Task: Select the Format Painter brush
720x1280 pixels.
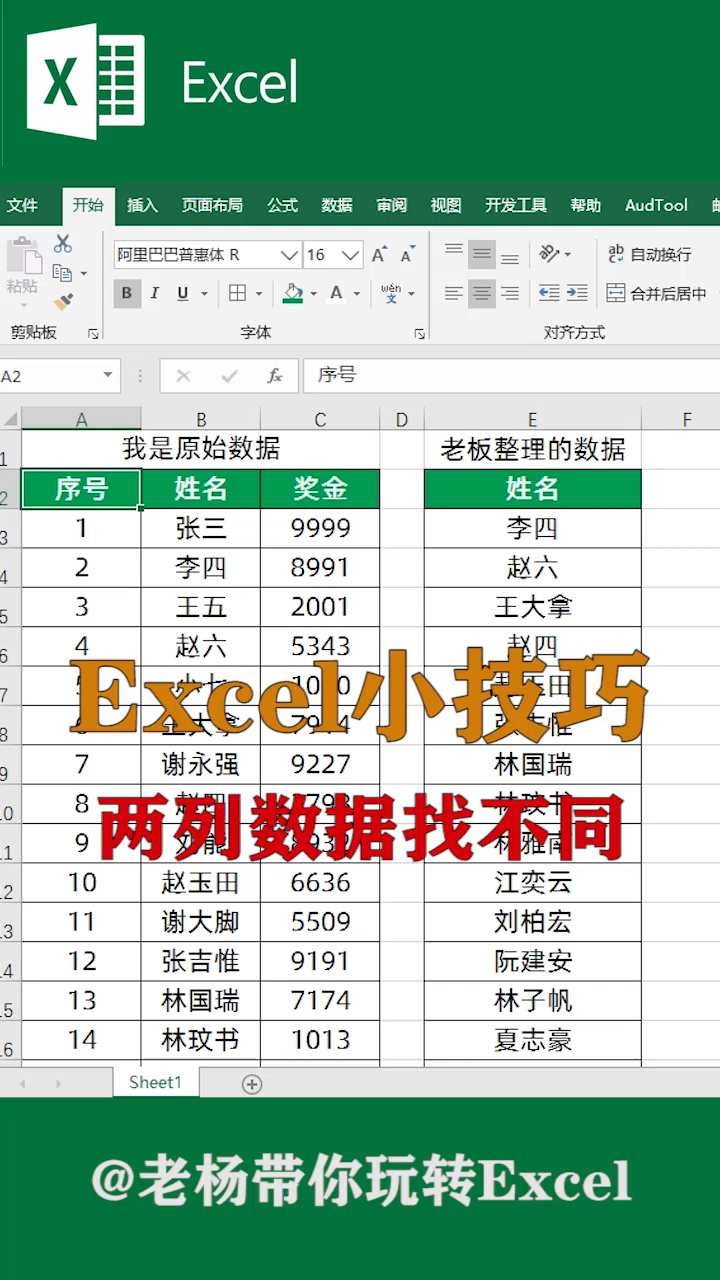Action: [x=63, y=301]
